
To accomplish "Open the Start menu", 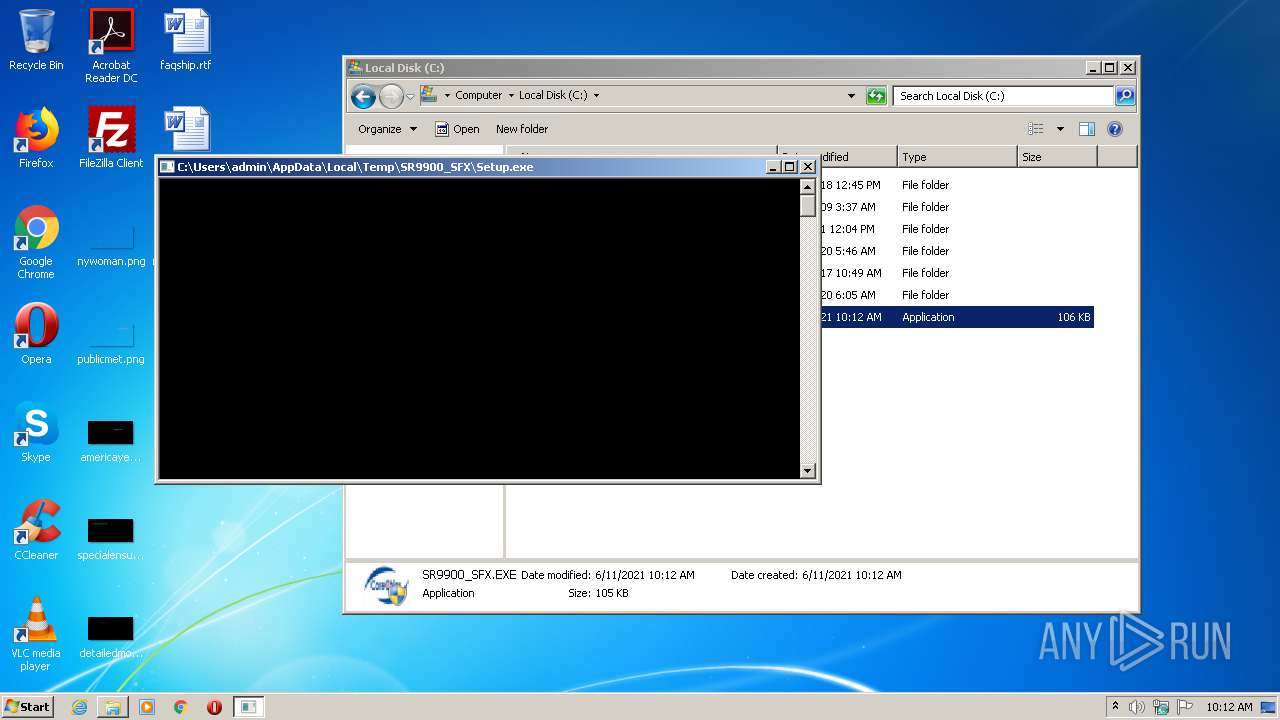I will tap(28, 707).
